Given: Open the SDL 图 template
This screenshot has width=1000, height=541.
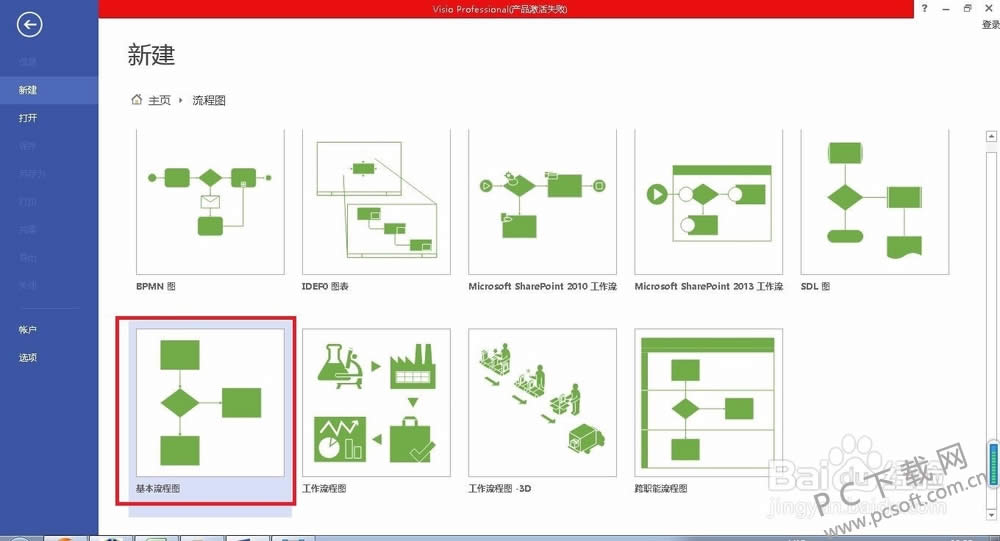Looking at the screenshot, I should [x=874, y=202].
